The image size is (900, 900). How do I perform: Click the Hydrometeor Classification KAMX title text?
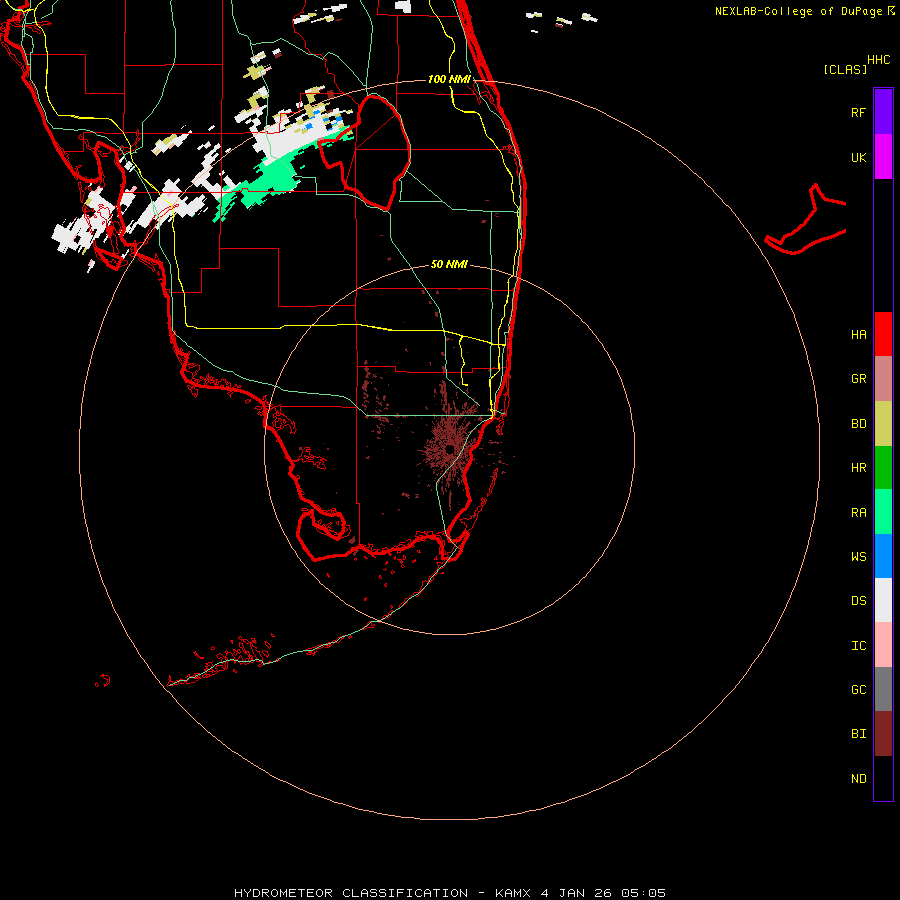[x=449, y=893]
